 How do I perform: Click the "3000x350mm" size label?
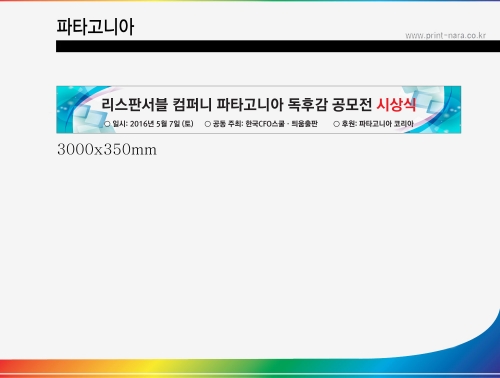point(107,149)
